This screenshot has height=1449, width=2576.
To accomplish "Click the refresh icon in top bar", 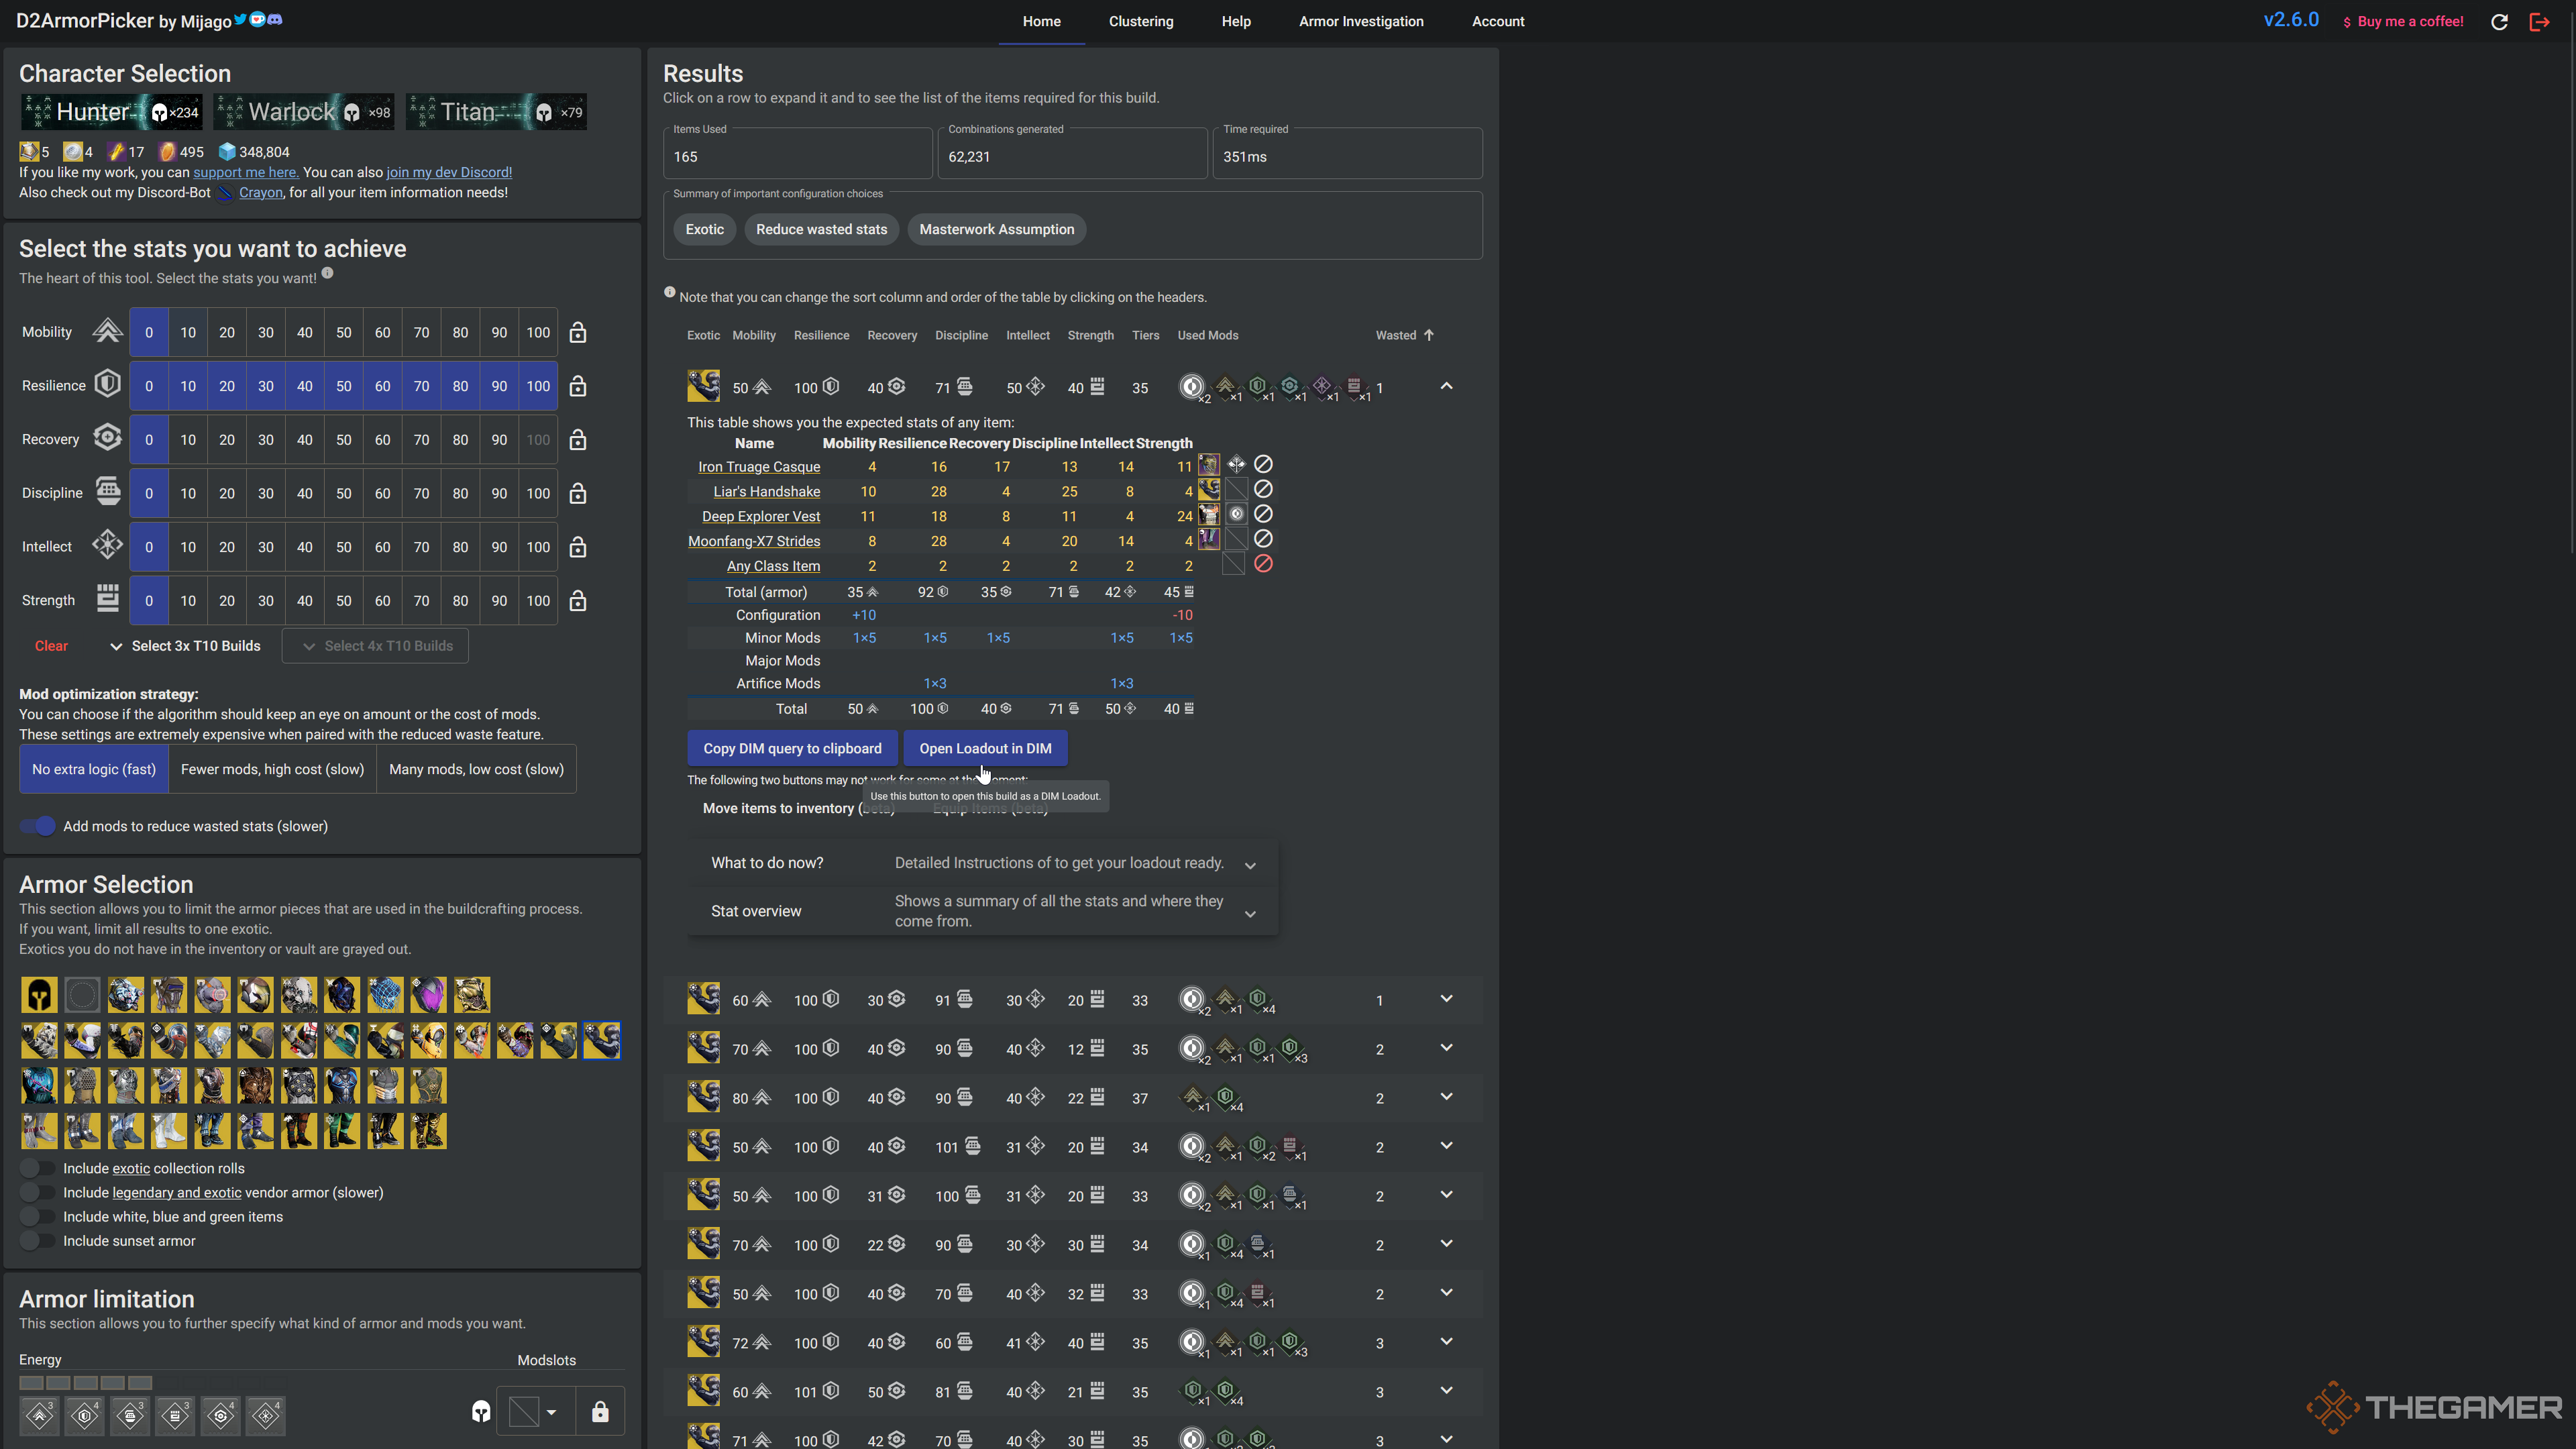I will pyautogui.click(x=2499, y=22).
